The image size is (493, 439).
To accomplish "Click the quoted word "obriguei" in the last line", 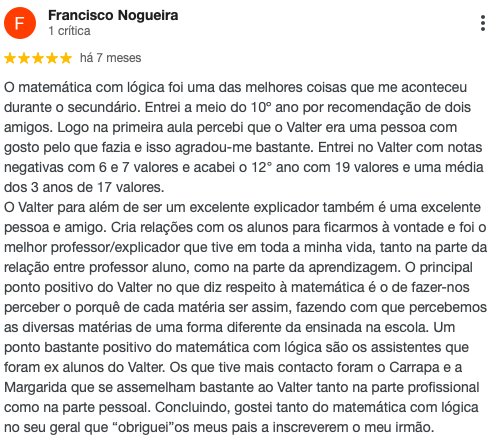I will tap(144, 427).
